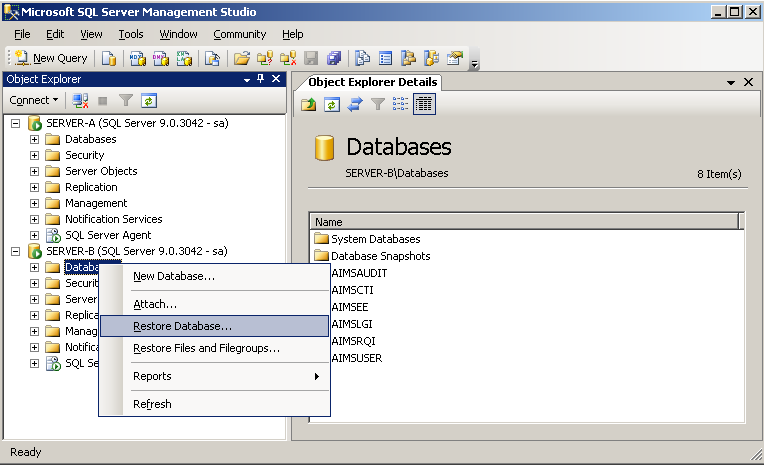Expand the Replication node under SERVER-A

[34, 187]
